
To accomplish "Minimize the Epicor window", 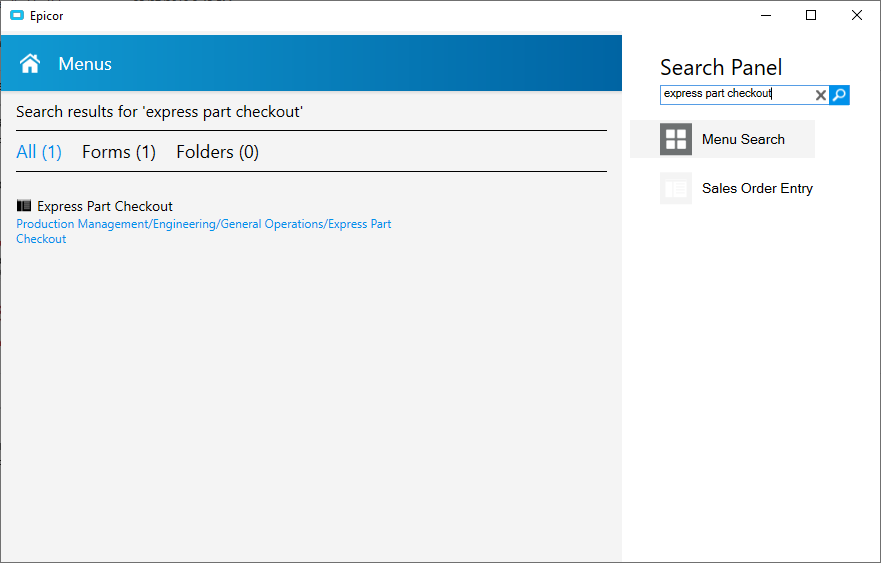I will [766, 15].
